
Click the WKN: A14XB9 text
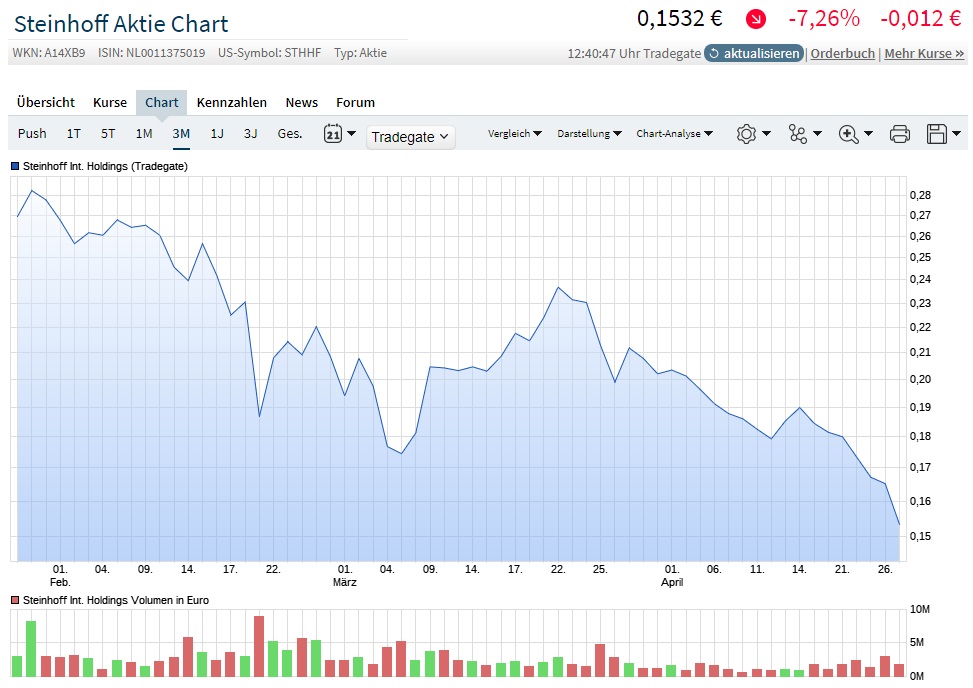[49, 53]
